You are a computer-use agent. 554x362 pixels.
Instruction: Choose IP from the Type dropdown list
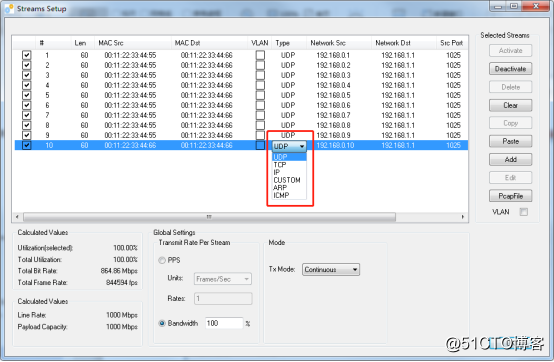tap(289, 172)
